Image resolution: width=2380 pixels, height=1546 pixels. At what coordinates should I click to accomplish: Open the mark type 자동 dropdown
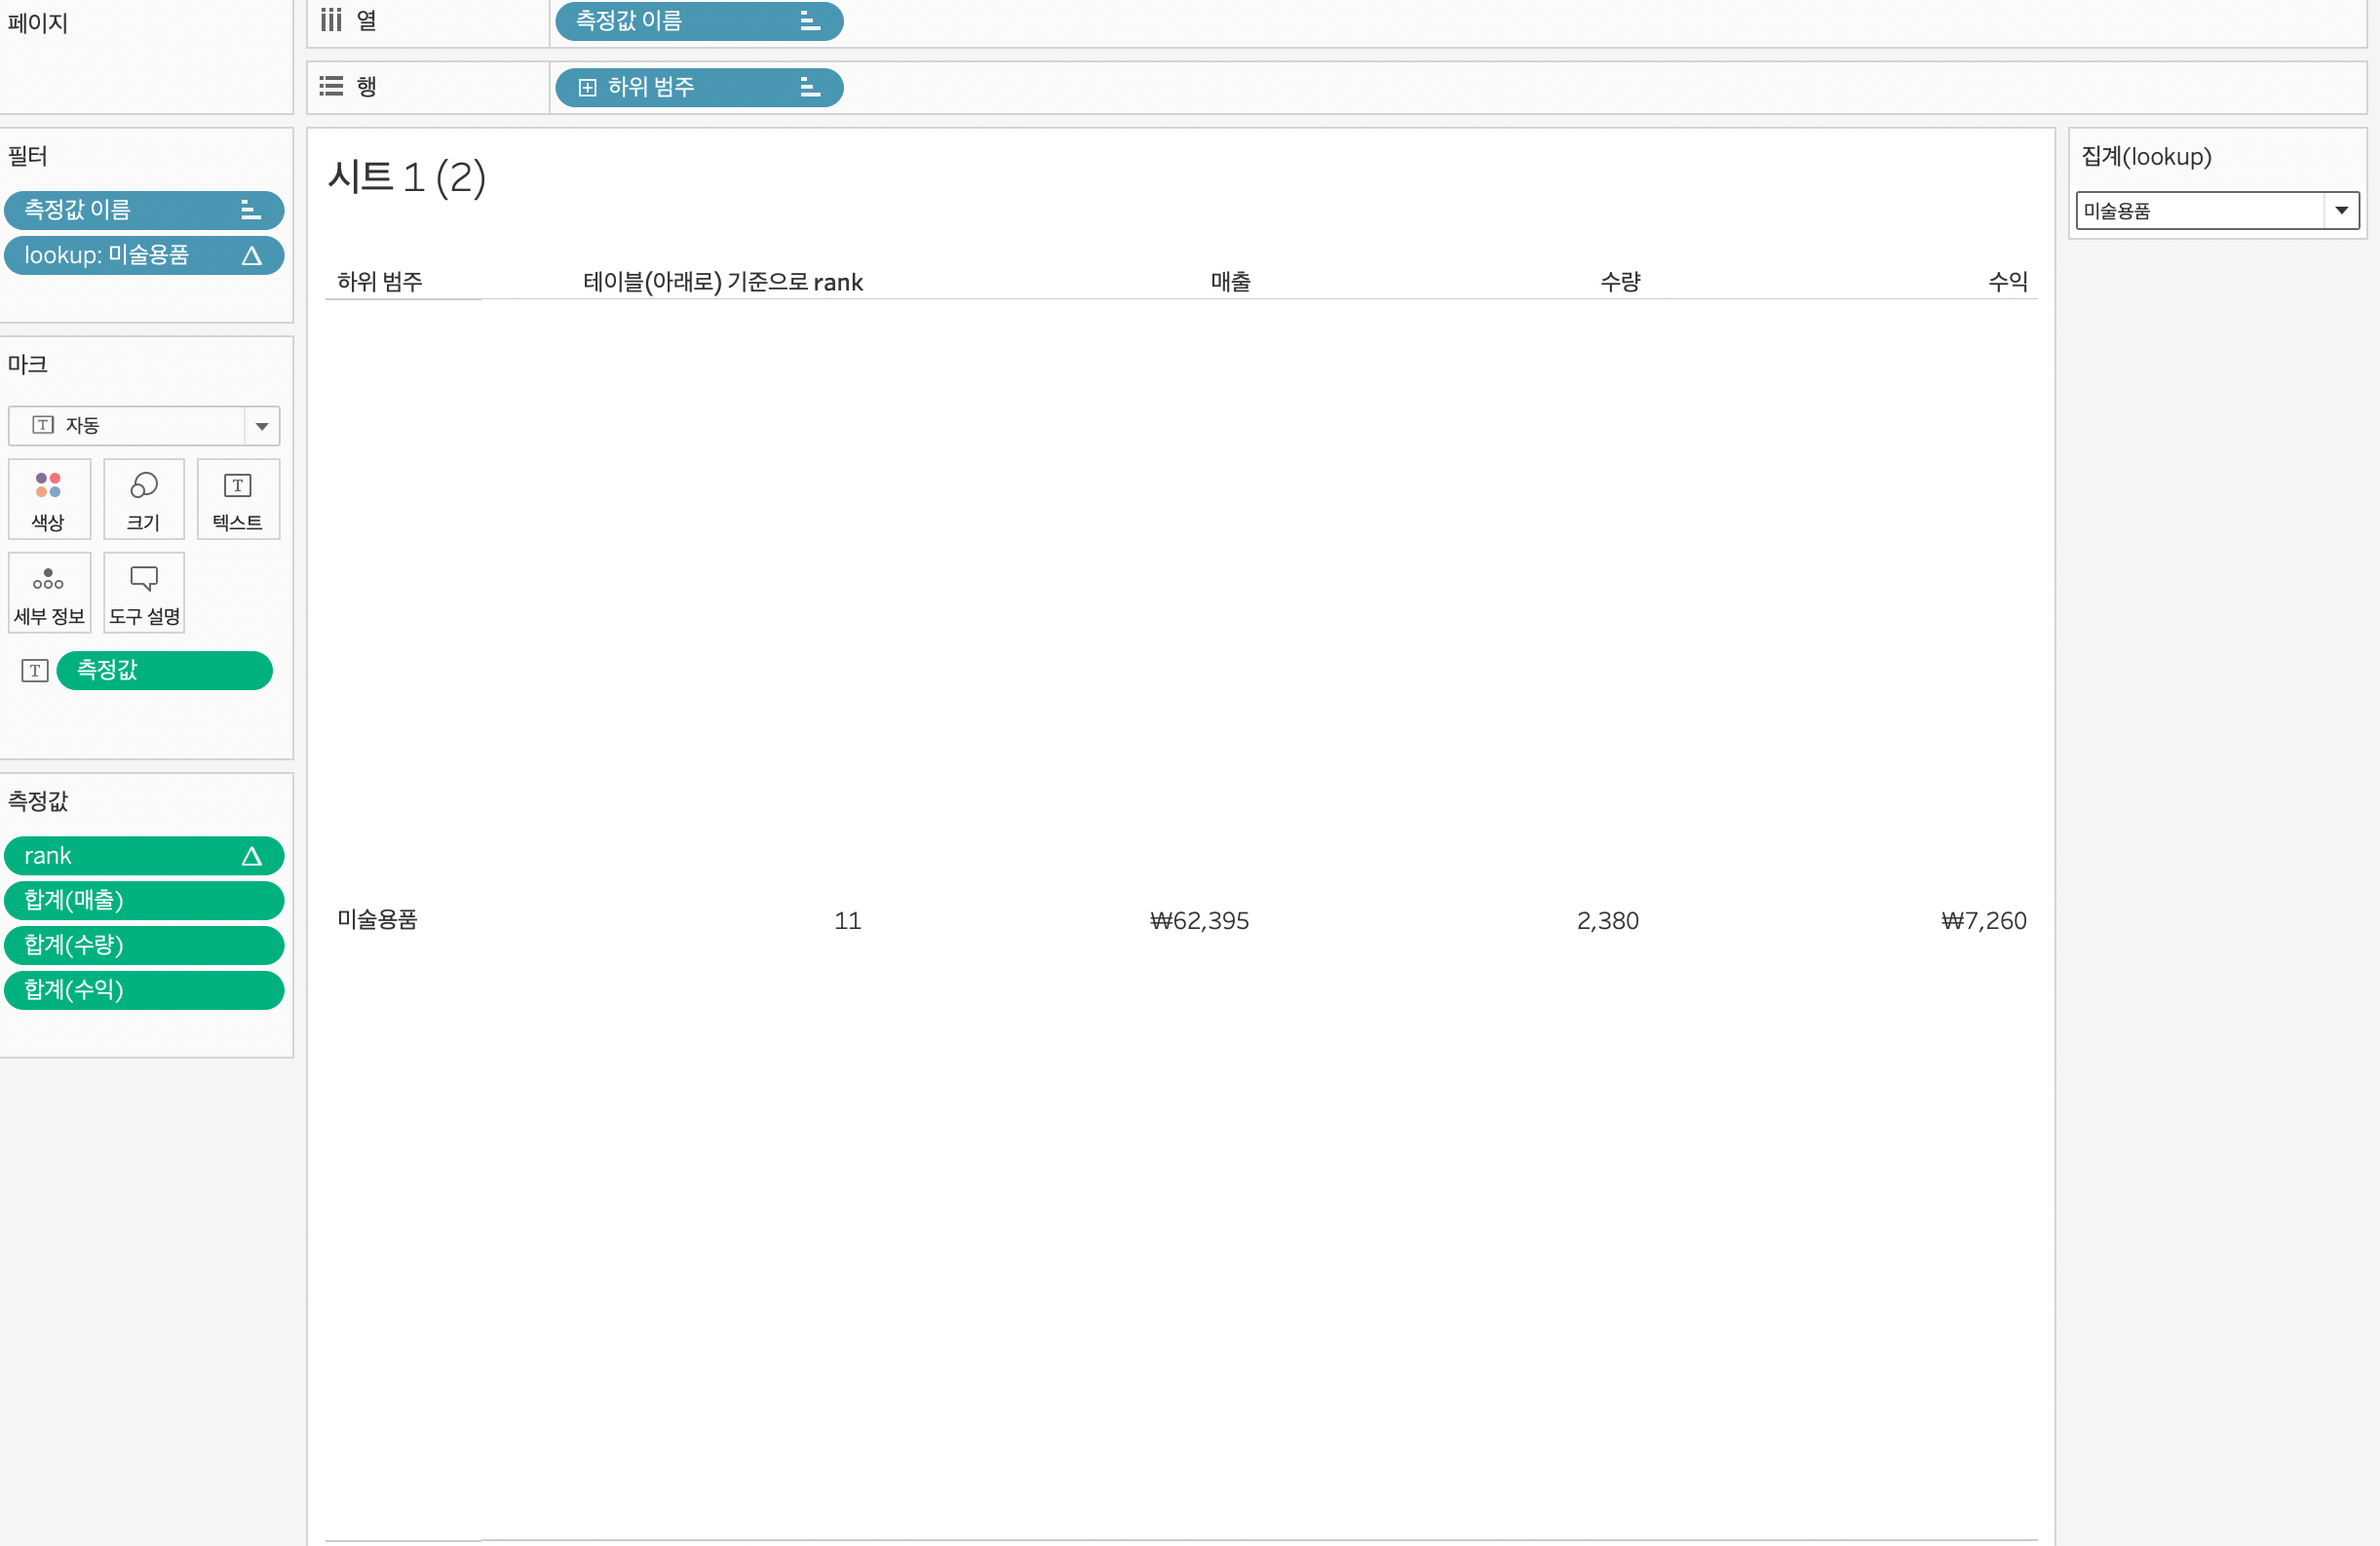tap(261, 426)
